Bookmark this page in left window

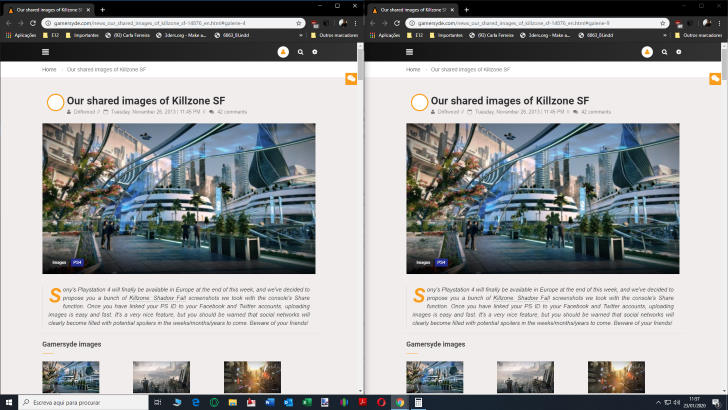(x=299, y=23)
